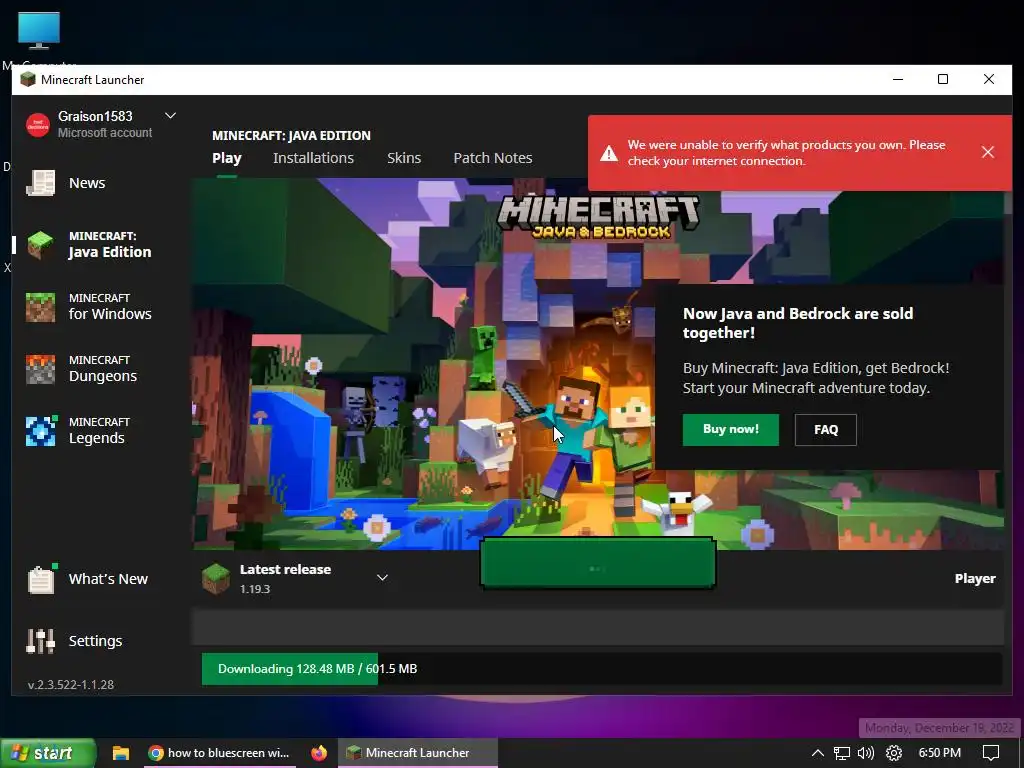Click the Graison1583 account avatar
The width and height of the screenshot is (1024, 768).
pos(38,124)
